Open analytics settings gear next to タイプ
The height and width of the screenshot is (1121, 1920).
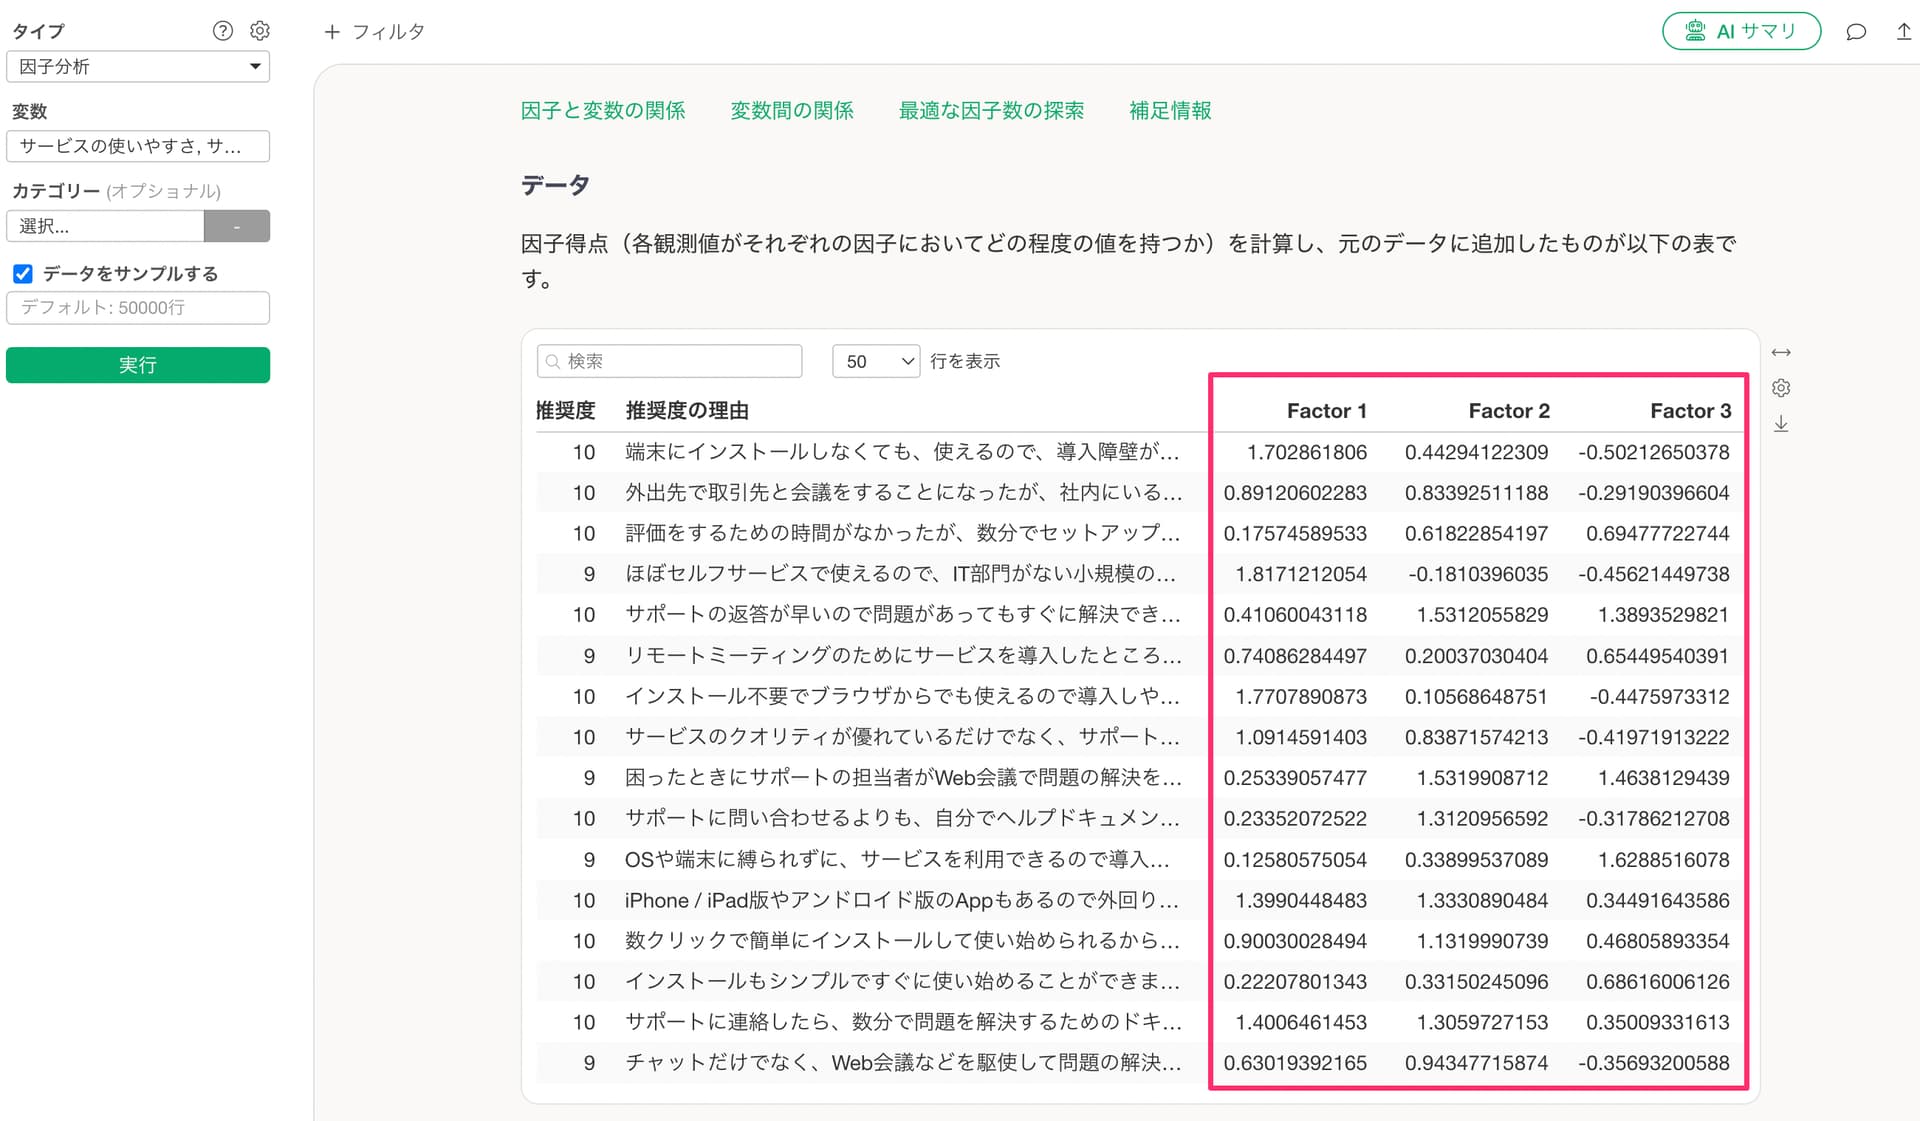click(x=260, y=31)
